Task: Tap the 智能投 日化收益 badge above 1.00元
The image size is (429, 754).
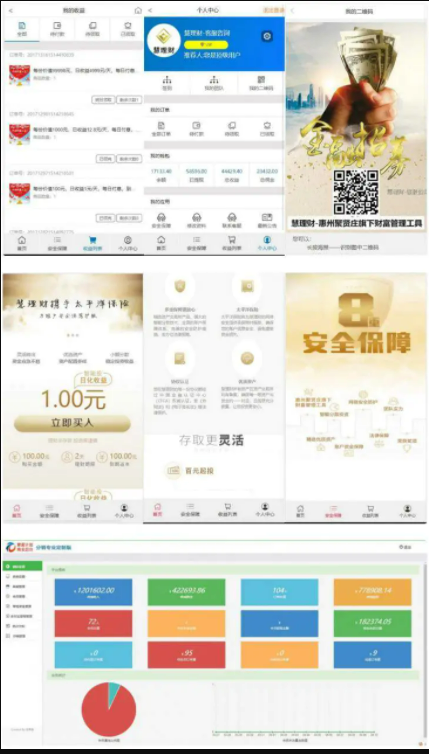Action: [x=91, y=377]
